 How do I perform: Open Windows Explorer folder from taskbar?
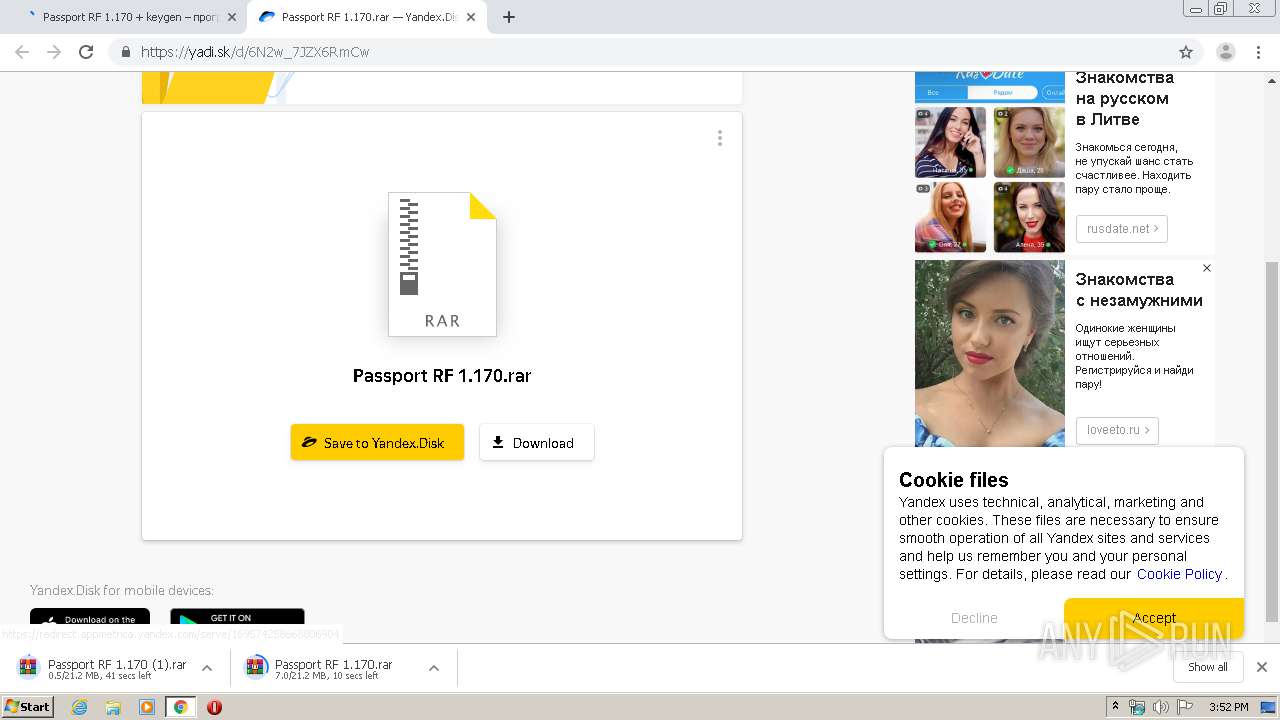[x=113, y=707]
